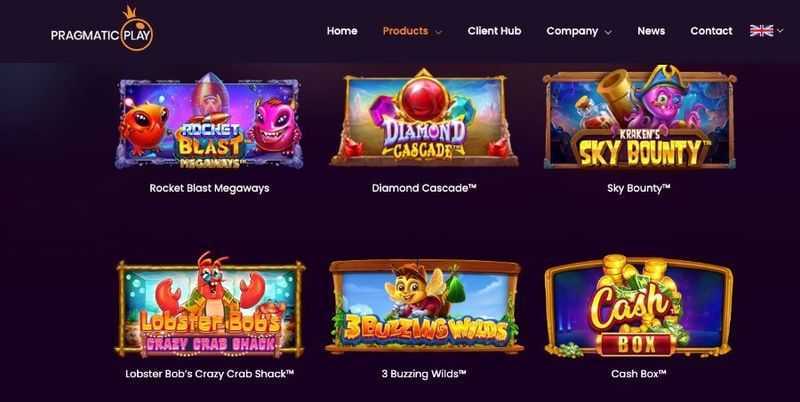Click 3 Buzzing Wilds™ title link
The height and width of the screenshot is (402, 800).
point(424,374)
